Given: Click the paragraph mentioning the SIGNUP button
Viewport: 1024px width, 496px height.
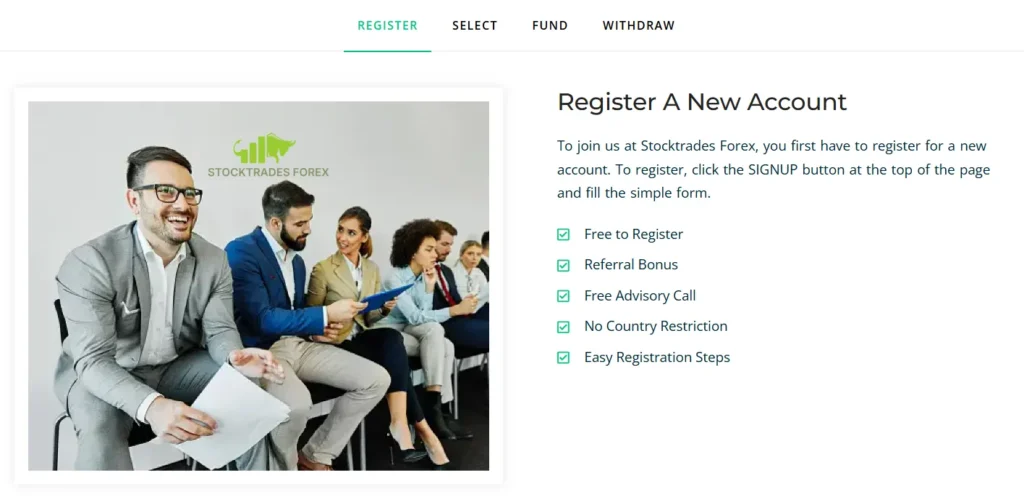Looking at the screenshot, I should tap(773, 169).
